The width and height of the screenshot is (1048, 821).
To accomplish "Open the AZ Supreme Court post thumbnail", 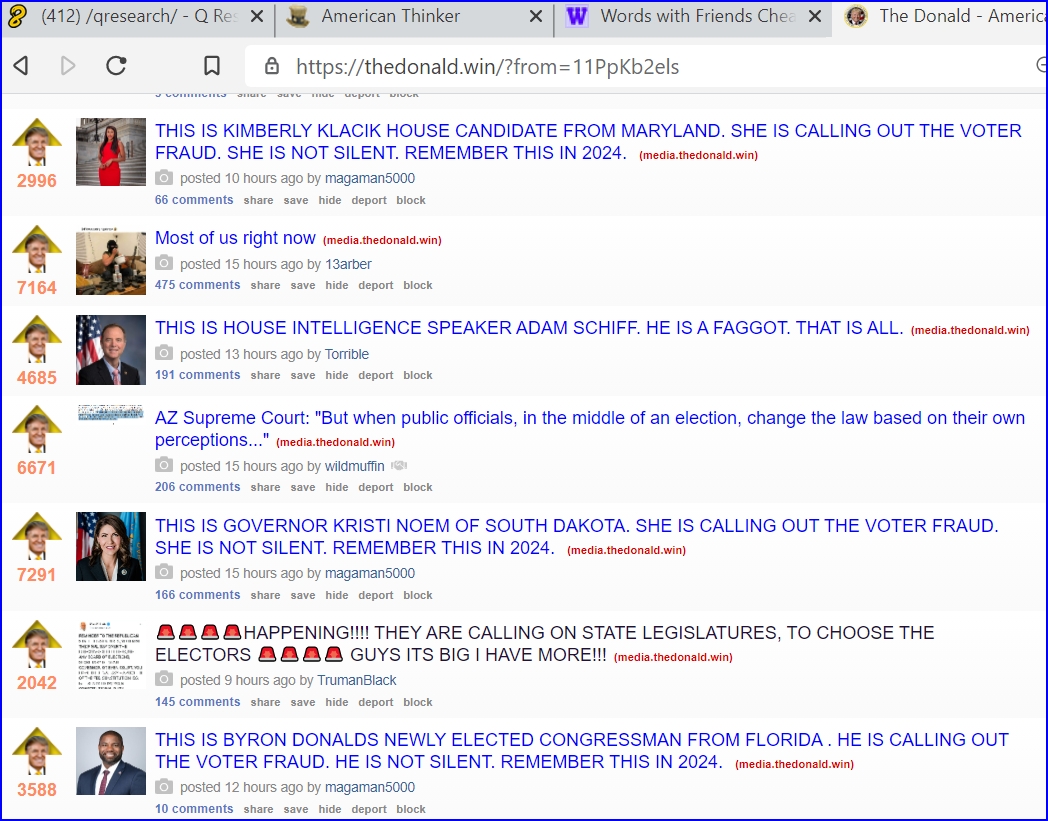I will point(111,413).
